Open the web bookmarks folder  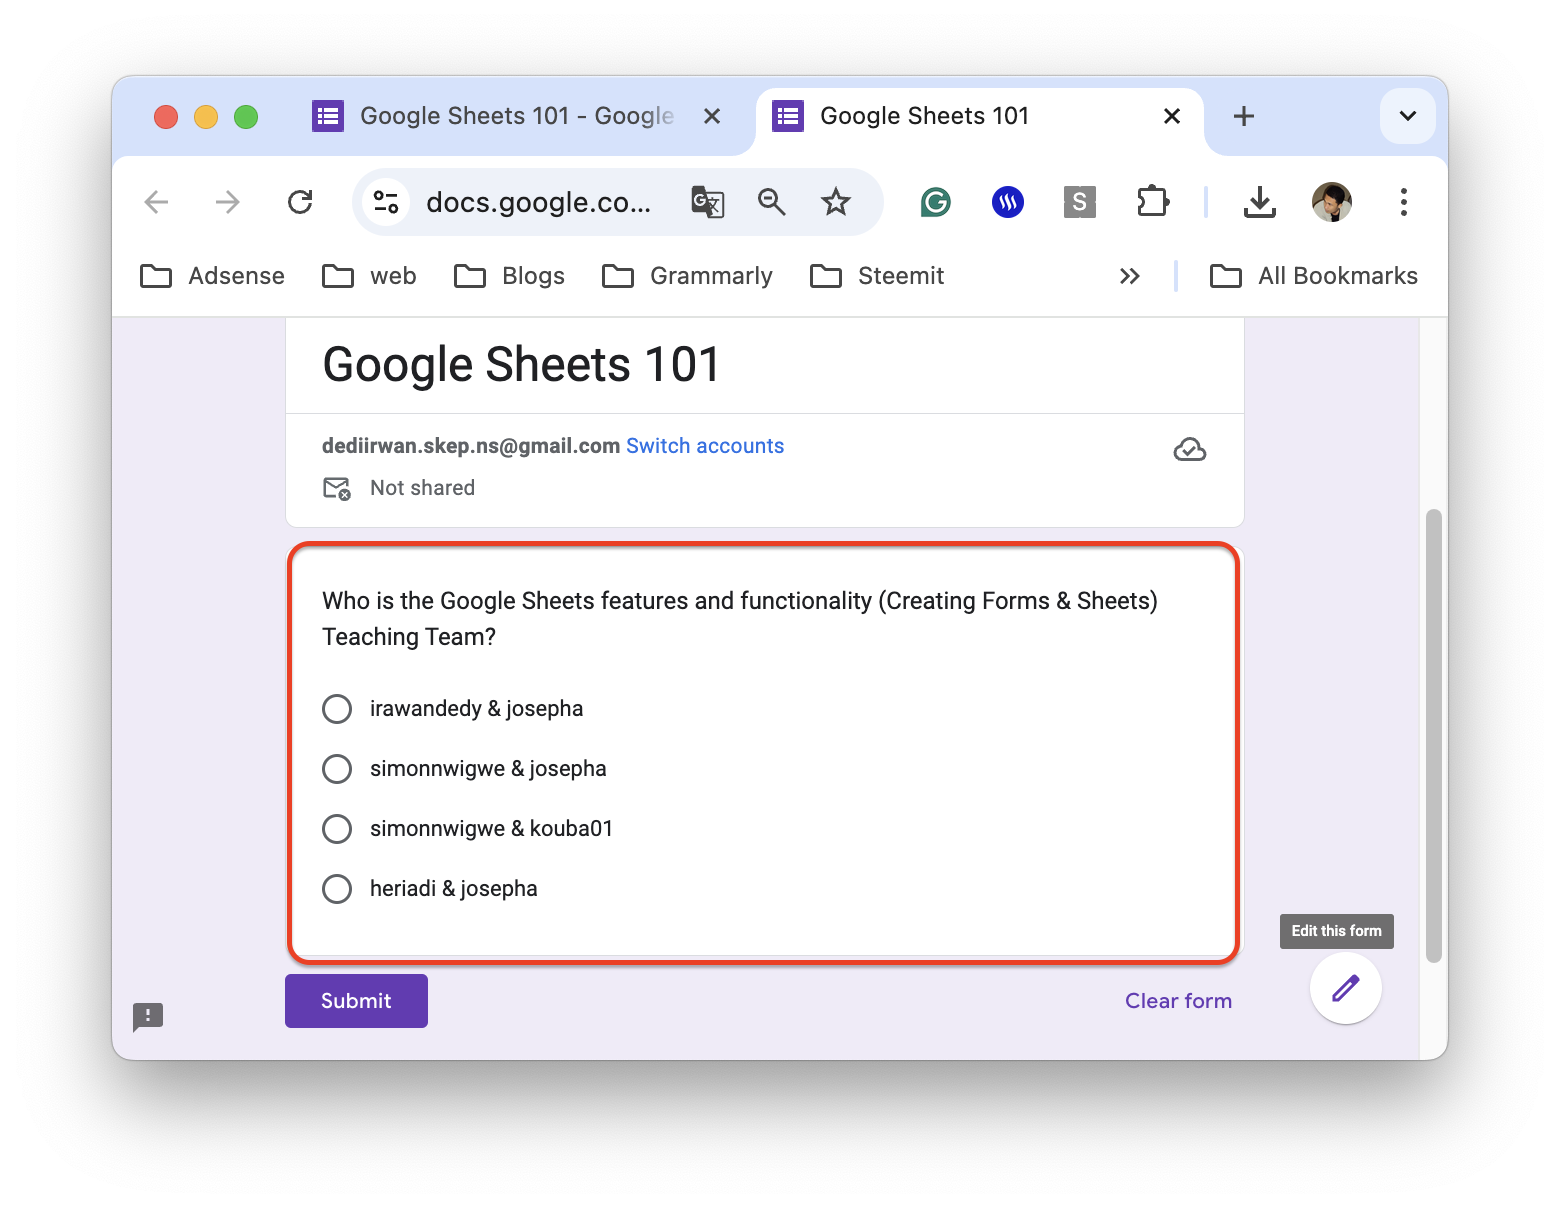[x=369, y=276]
